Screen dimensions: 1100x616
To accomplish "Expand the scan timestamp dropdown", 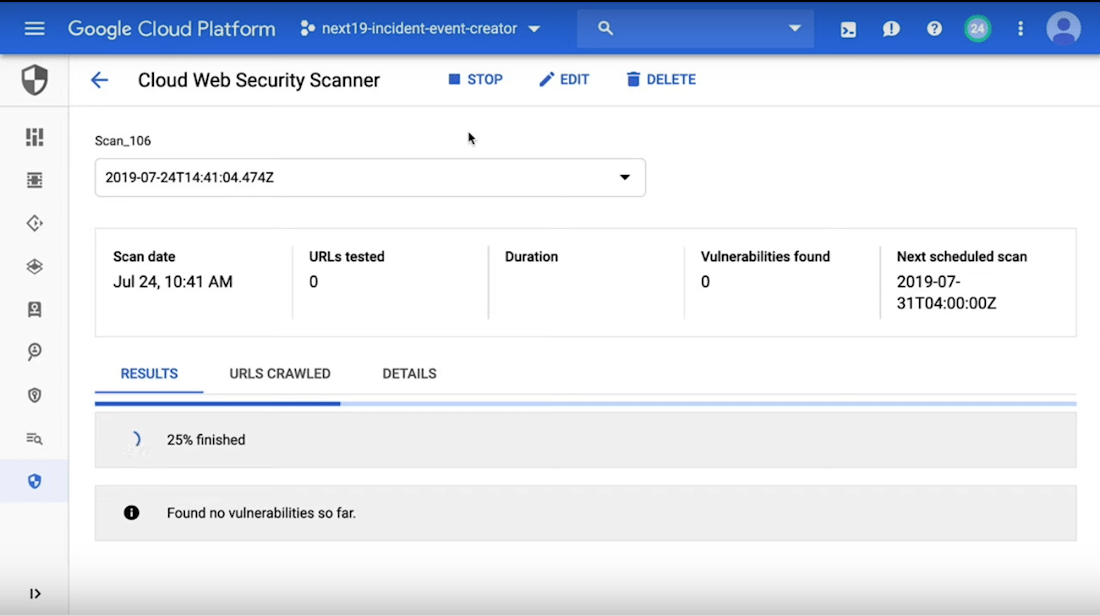I will [624, 178].
